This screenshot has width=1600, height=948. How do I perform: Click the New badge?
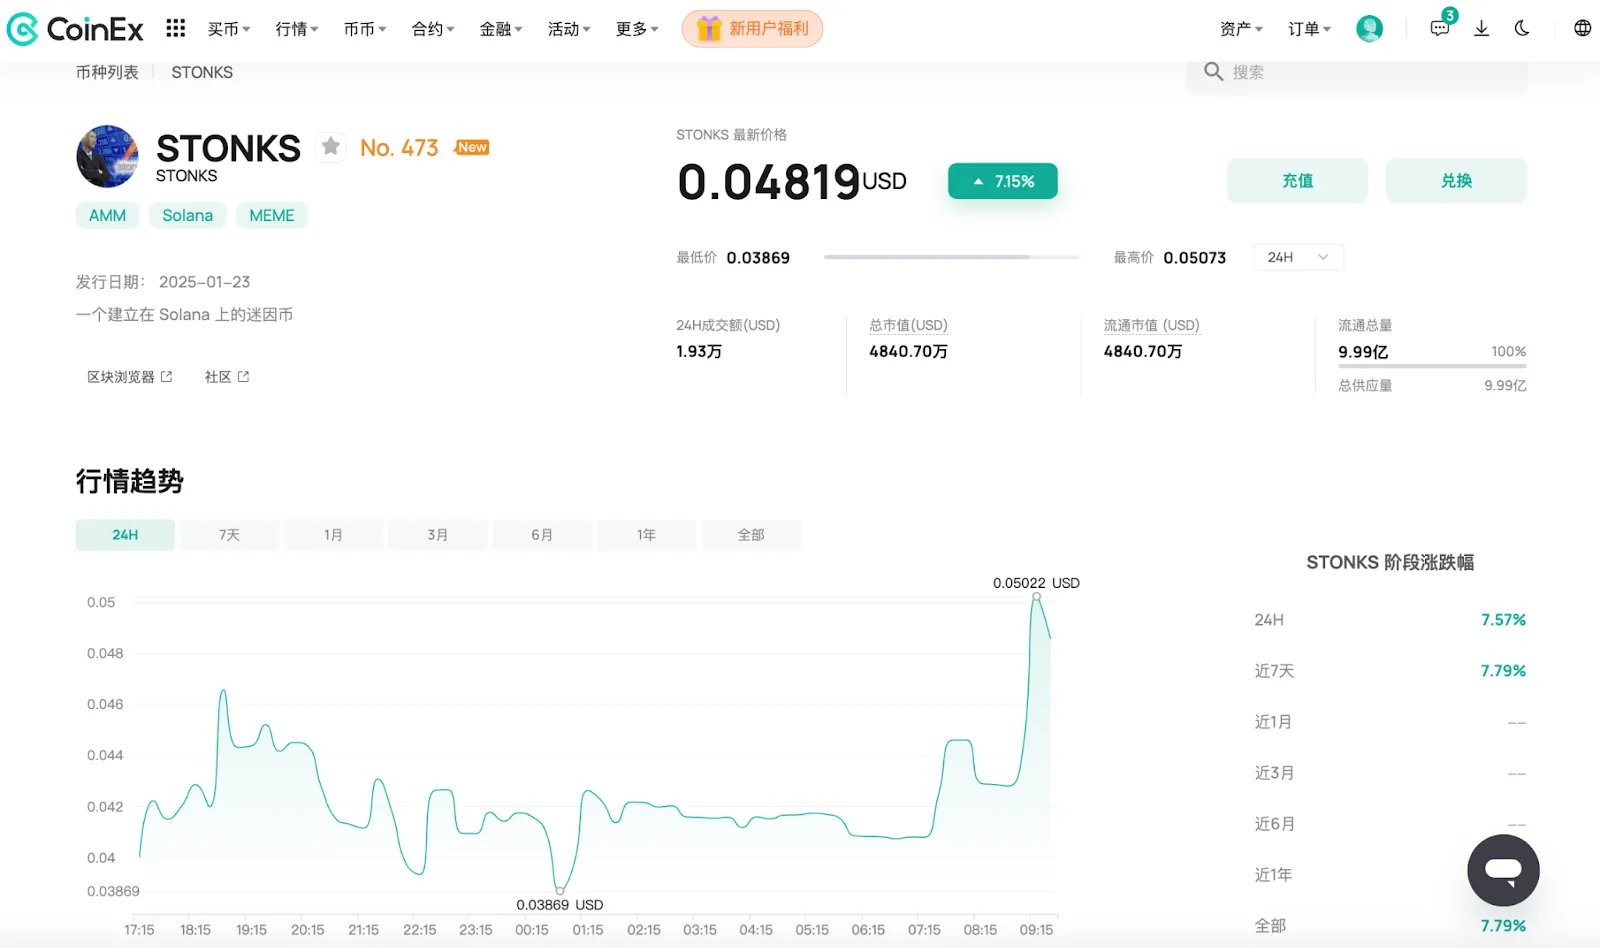tap(472, 147)
